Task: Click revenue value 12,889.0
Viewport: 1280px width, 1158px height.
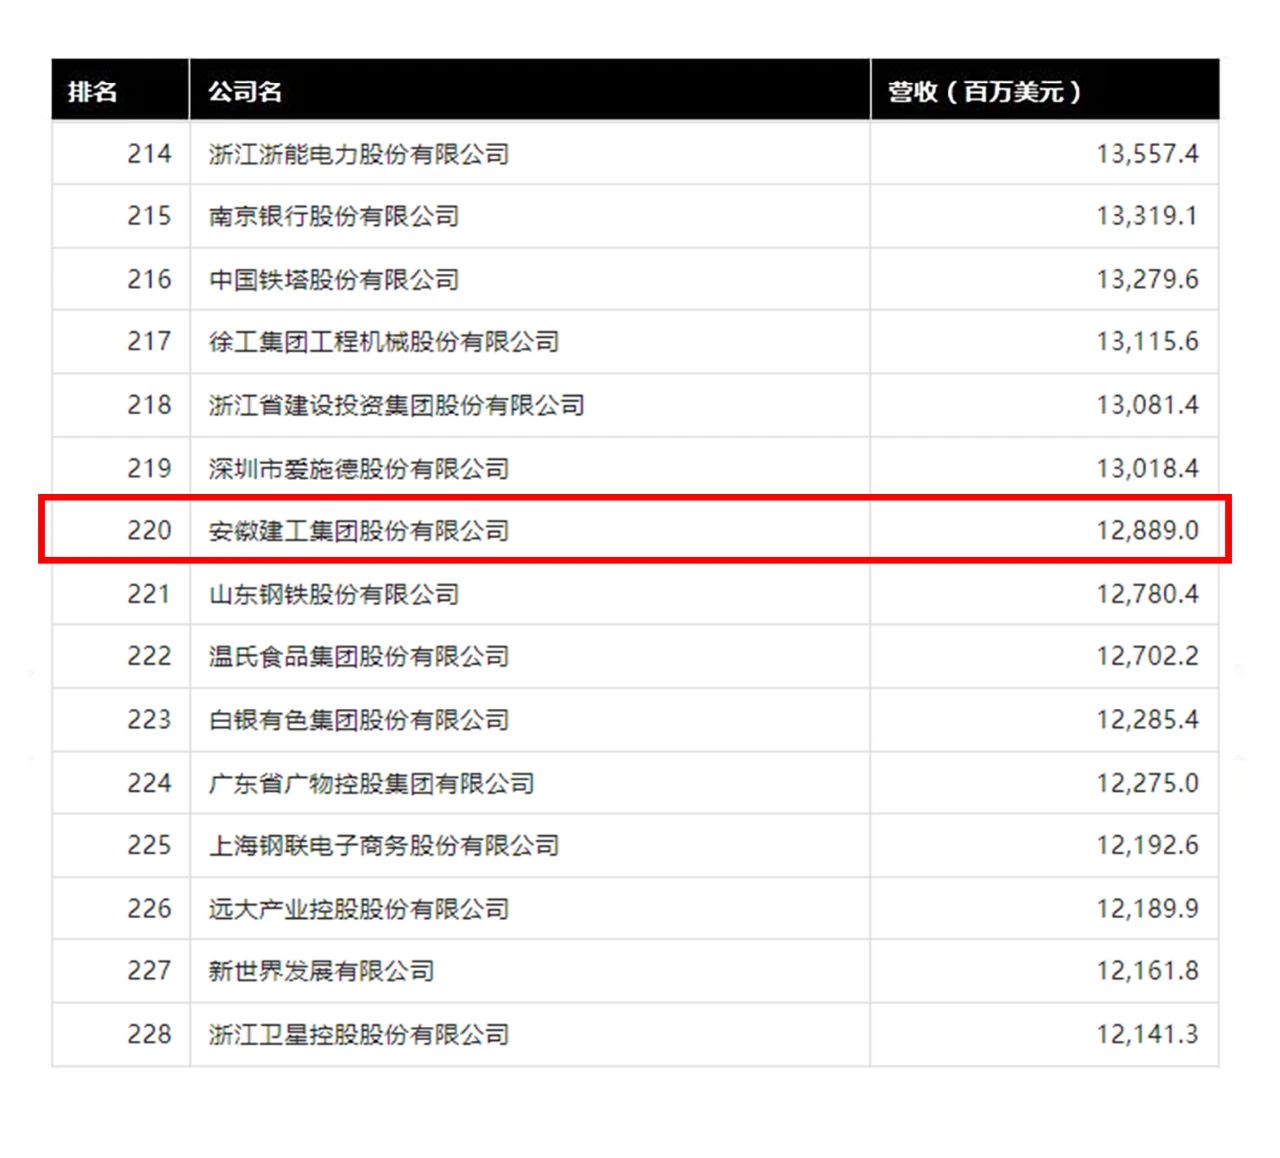Action: pos(1146,530)
